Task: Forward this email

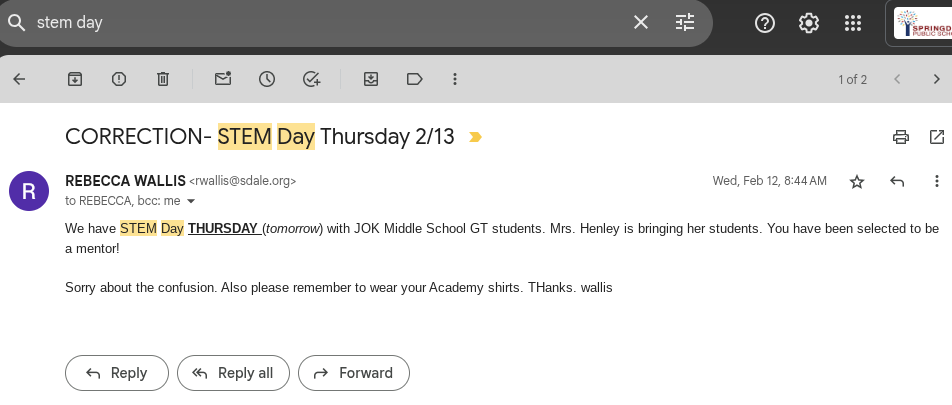Action: pyautogui.click(x=353, y=373)
